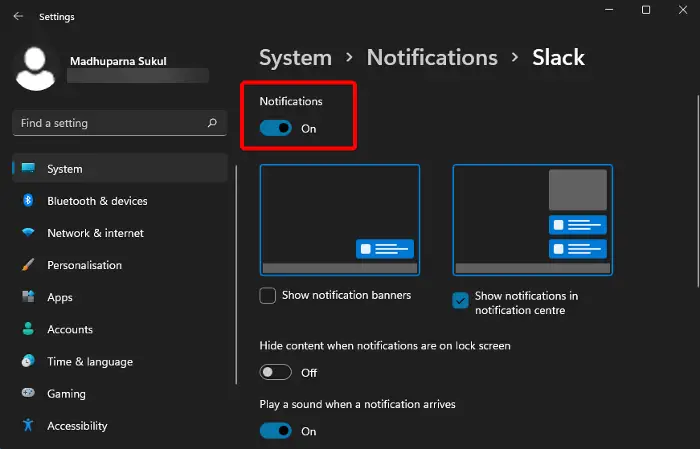Enable Show notification banners checkbox

coord(267,295)
